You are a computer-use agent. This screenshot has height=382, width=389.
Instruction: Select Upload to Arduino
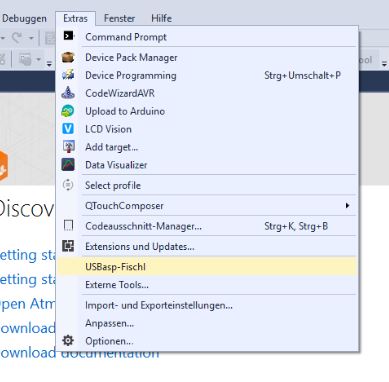tap(207, 111)
